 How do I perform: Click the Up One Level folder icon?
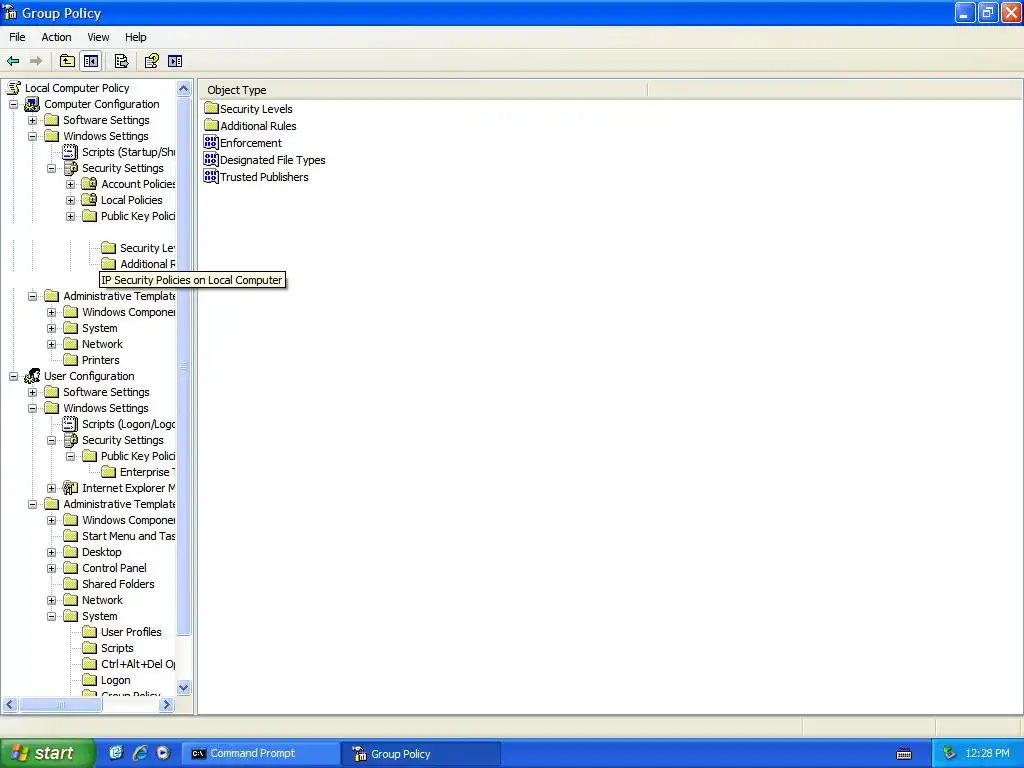(x=67, y=61)
